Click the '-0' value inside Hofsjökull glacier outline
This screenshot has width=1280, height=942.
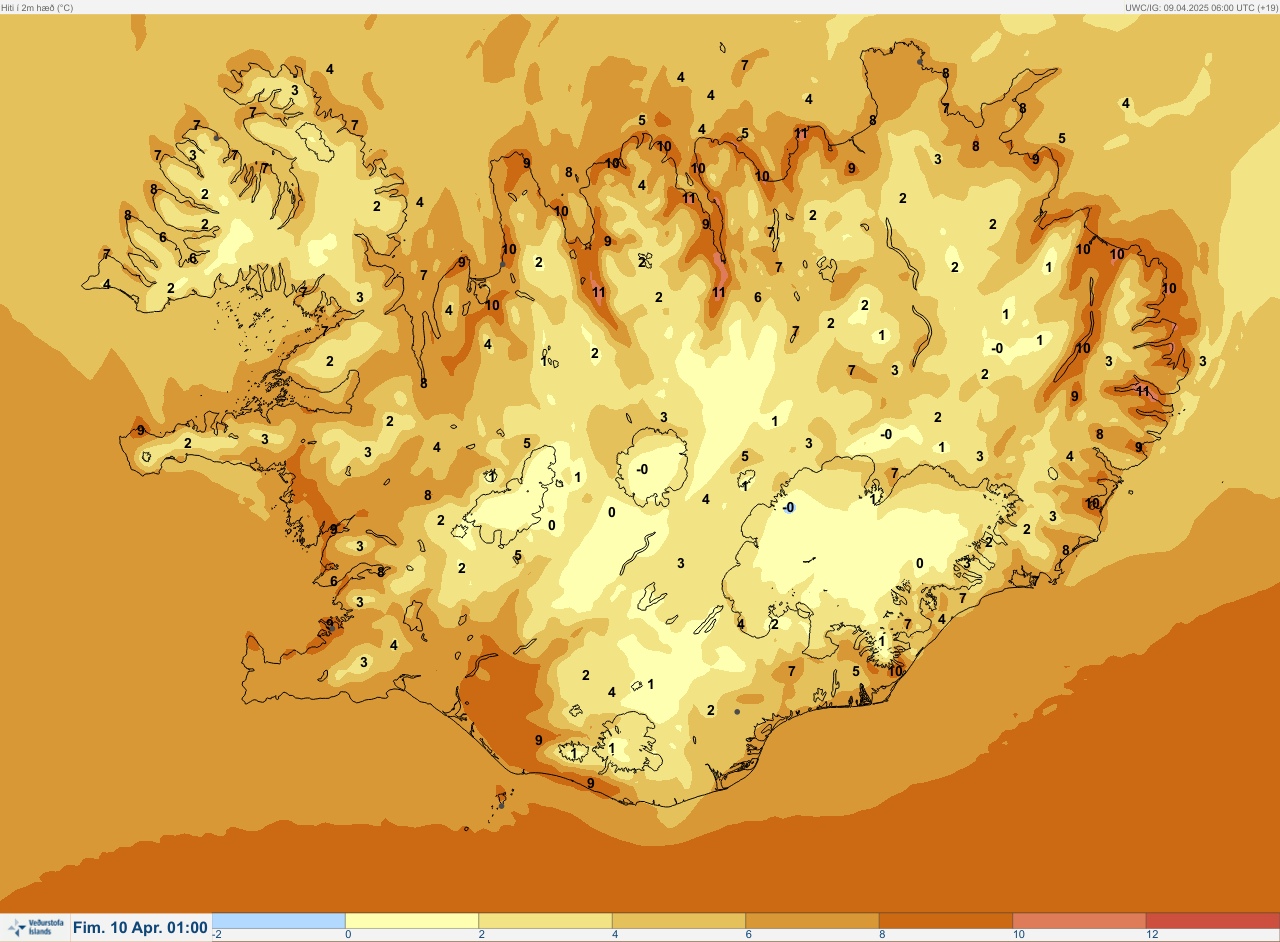point(642,469)
